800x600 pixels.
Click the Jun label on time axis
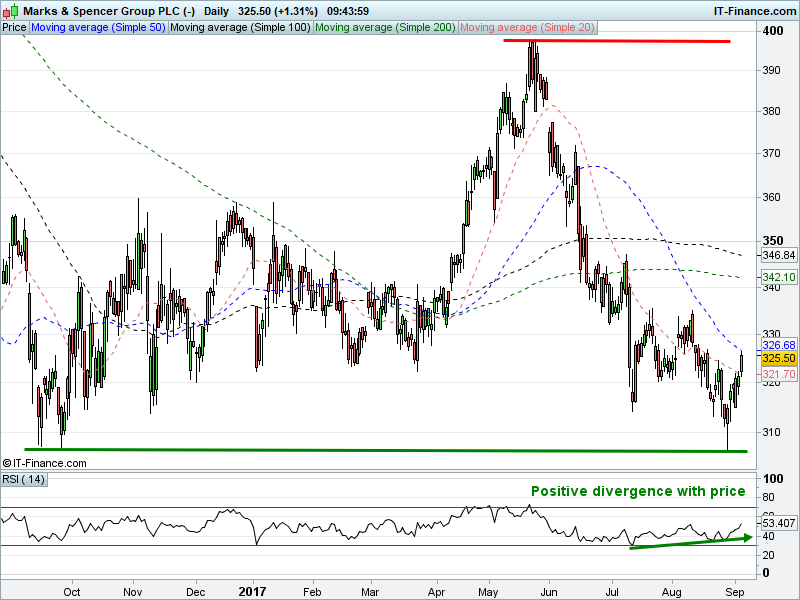[x=549, y=592]
